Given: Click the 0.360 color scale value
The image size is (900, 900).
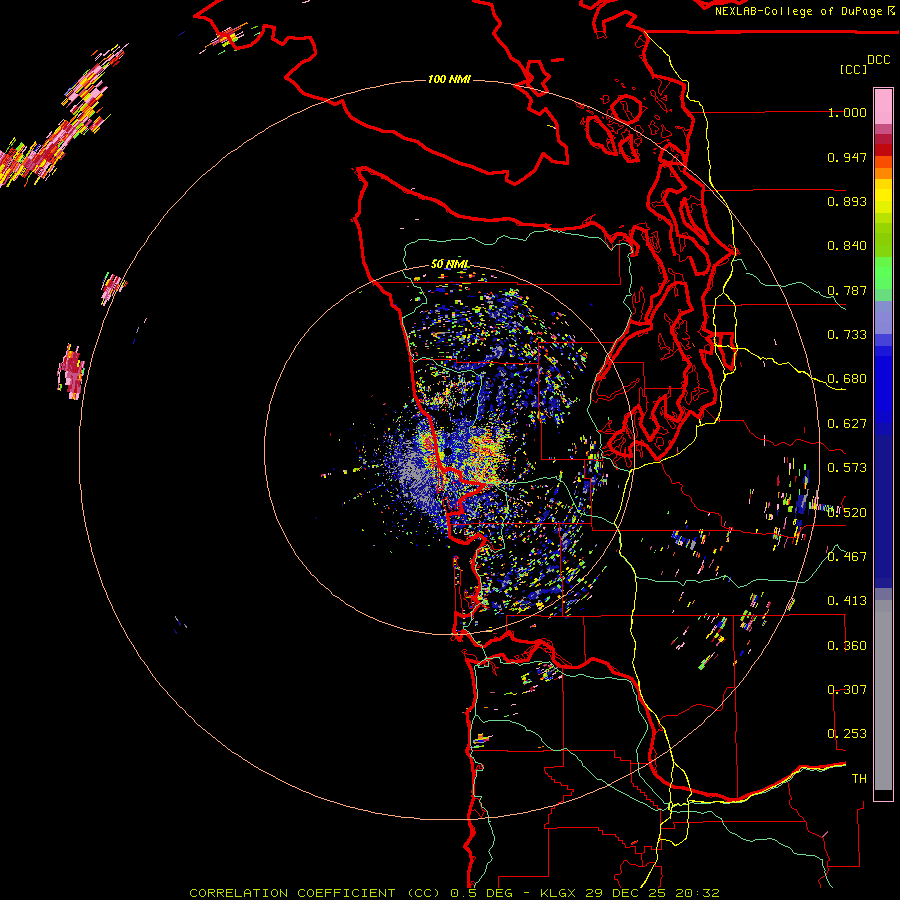Looking at the screenshot, I should (x=847, y=646).
